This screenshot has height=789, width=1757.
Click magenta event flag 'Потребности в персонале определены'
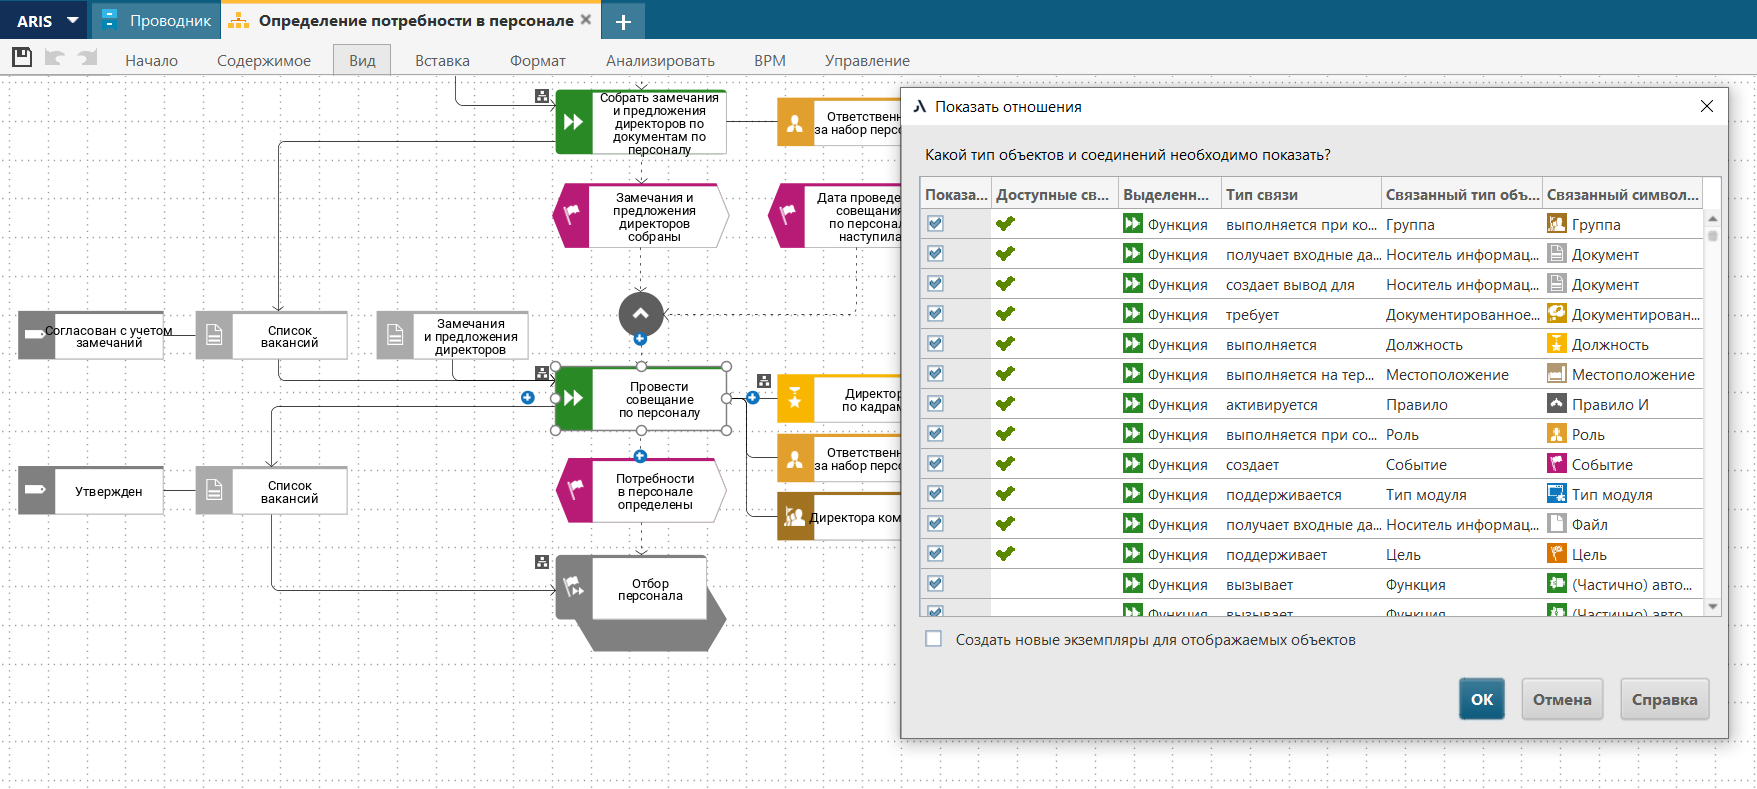[x=574, y=490]
